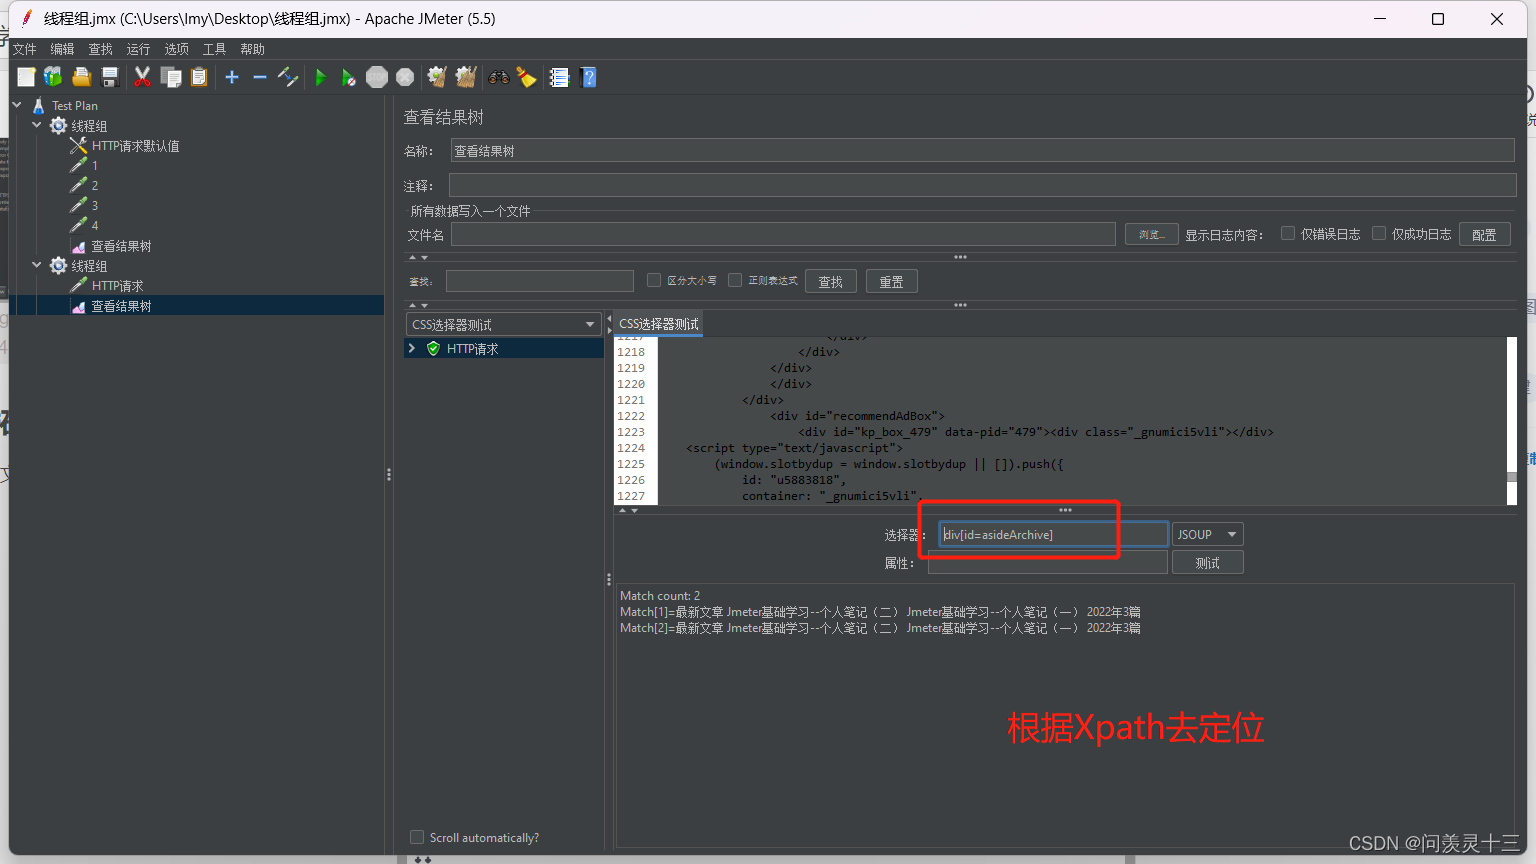Reset search with yellow broom icon

527,77
